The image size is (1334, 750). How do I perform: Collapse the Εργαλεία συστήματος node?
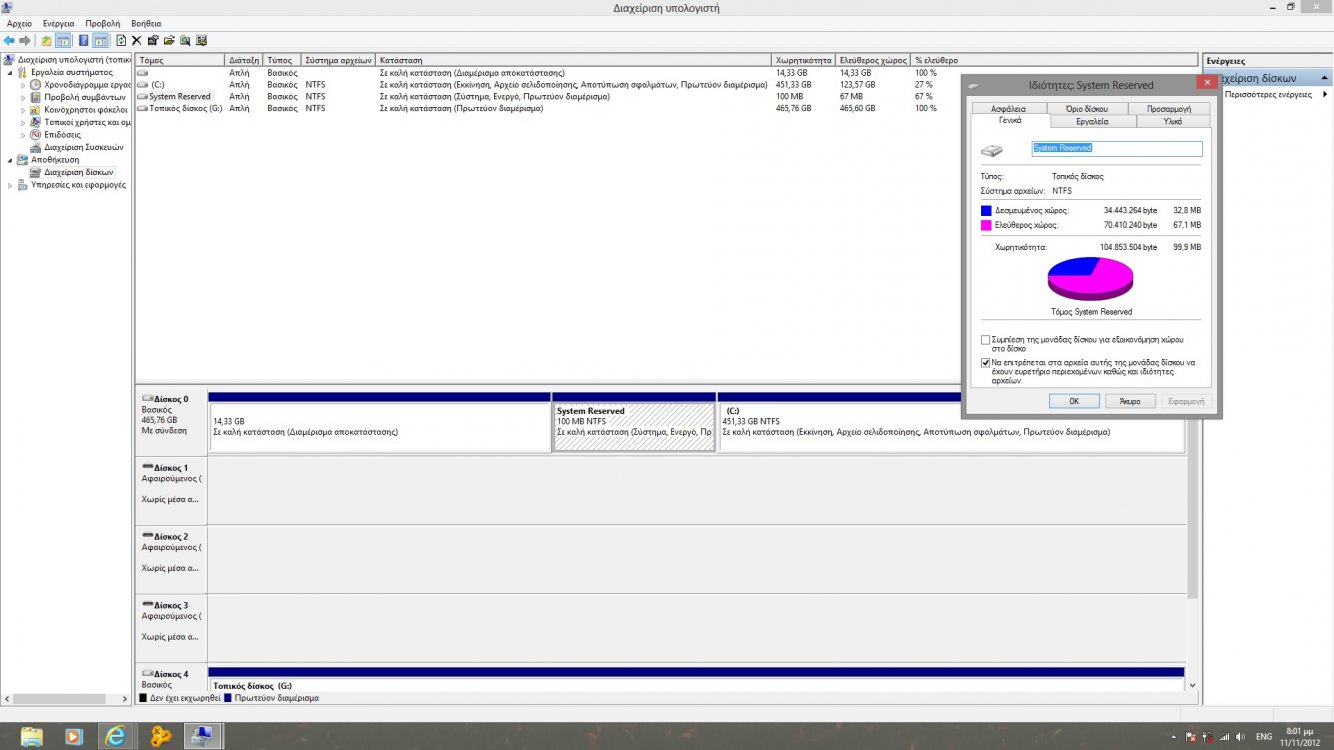[x=11, y=72]
